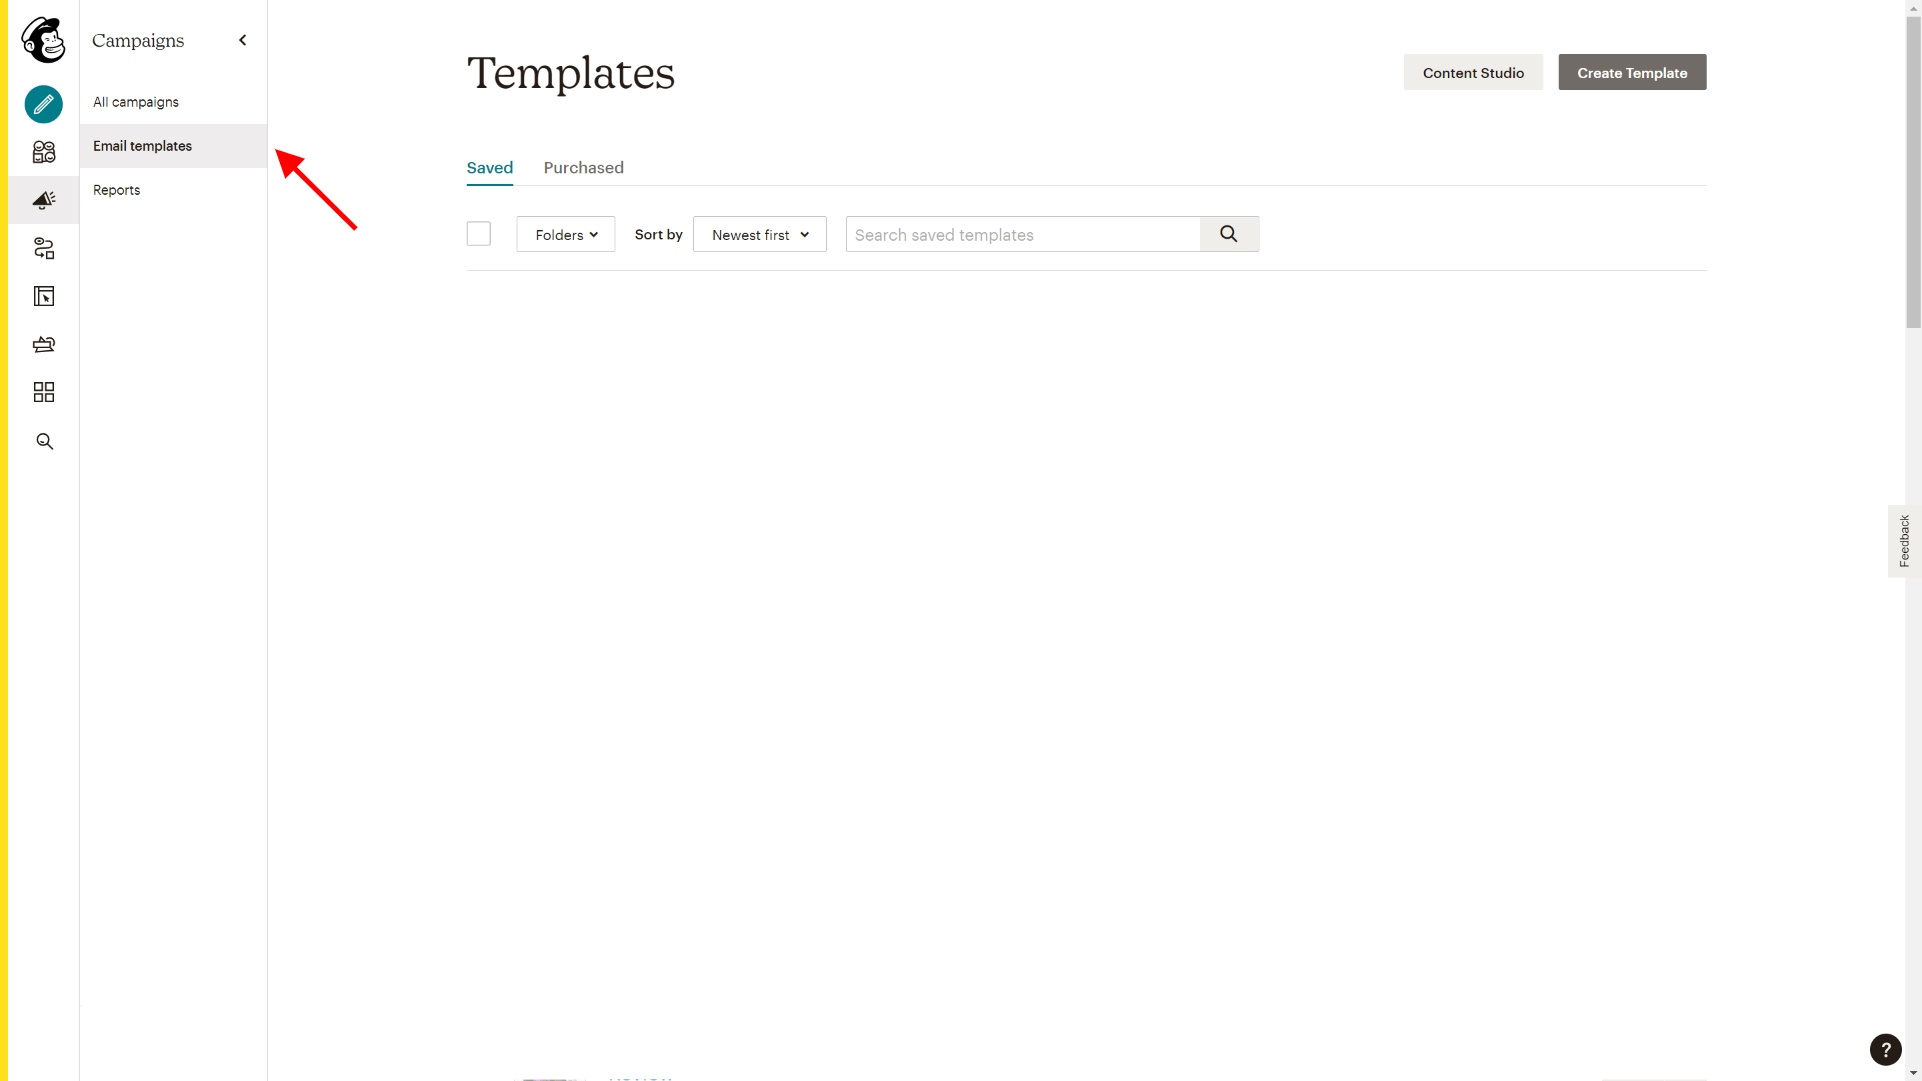1922x1081 pixels.
Task: Switch to the Purchased templates tab
Action: 583,166
